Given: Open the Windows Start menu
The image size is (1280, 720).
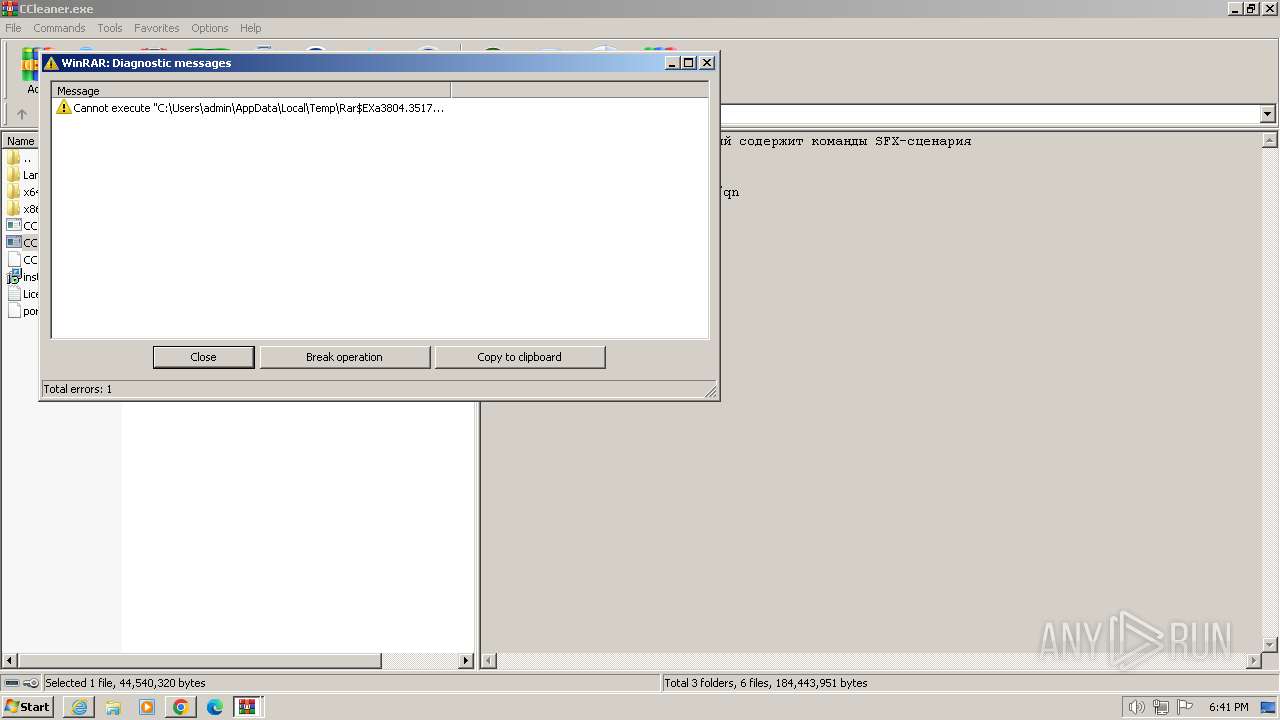Looking at the screenshot, I should point(28,707).
